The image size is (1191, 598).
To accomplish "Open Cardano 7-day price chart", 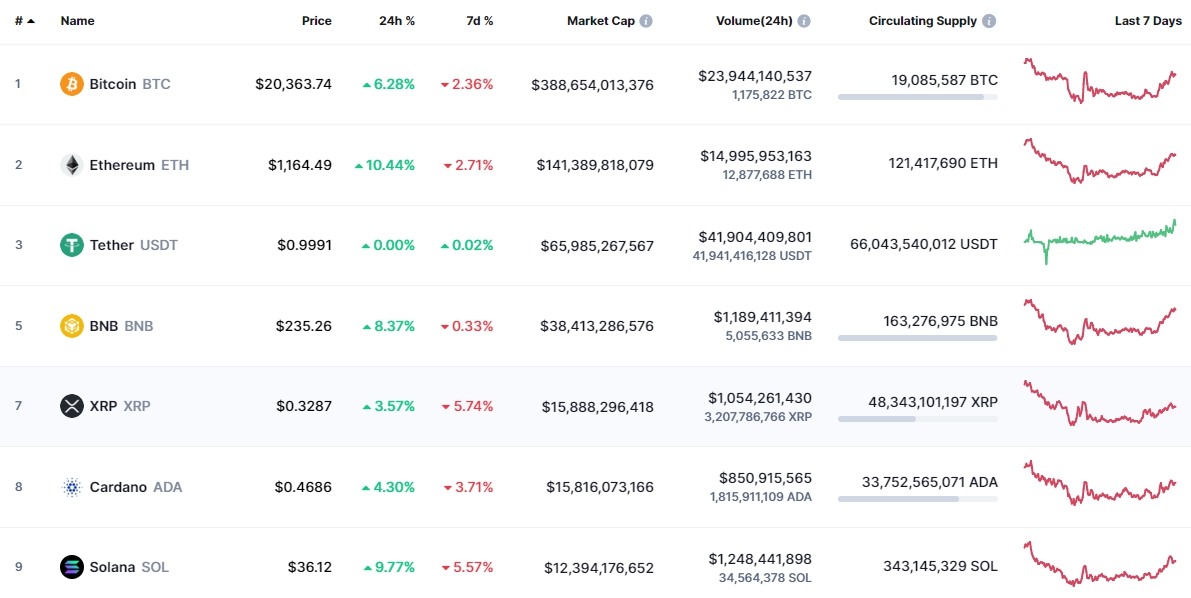I will click(1100, 483).
